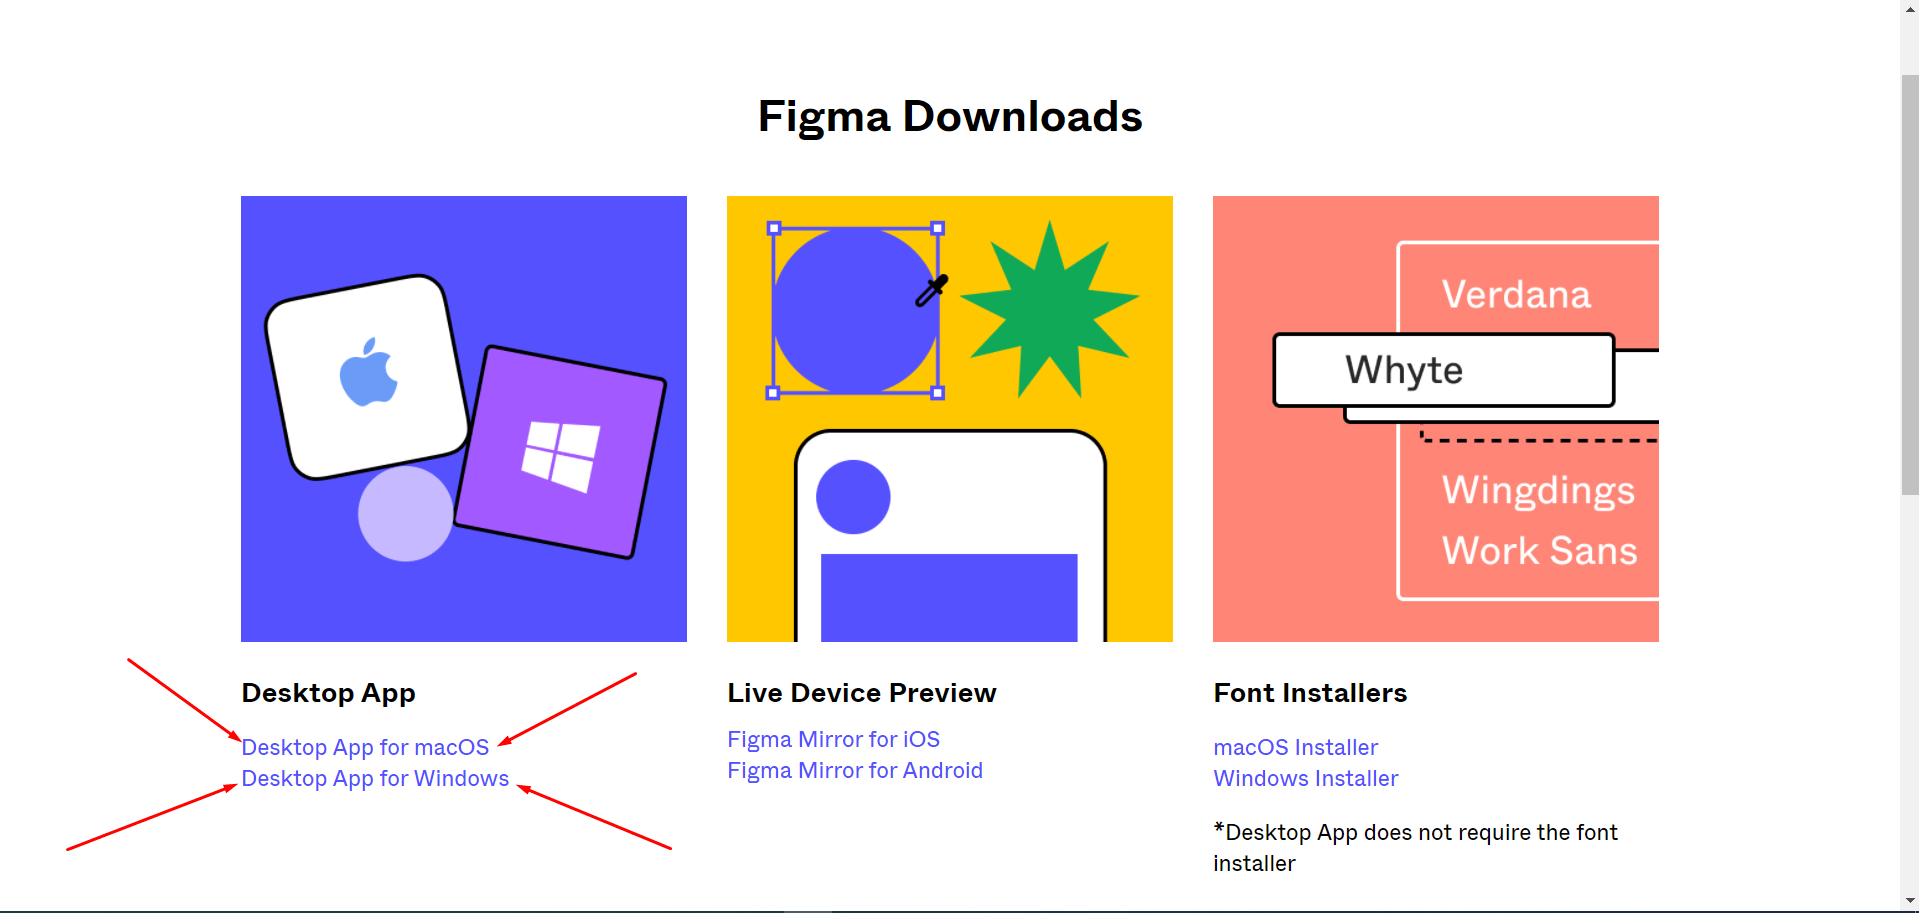The height and width of the screenshot is (913, 1919).
Task: Click the eyedropper icon on the yellow artwork
Action: click(932, 290)
